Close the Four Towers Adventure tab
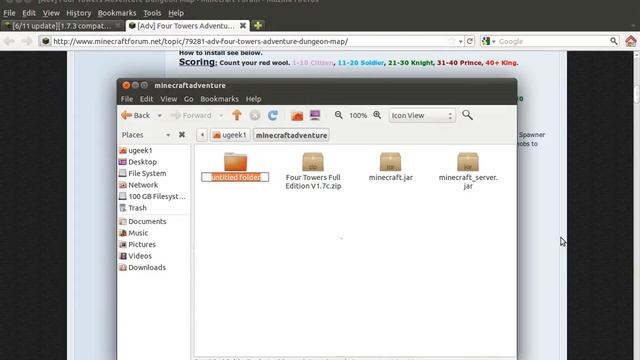The height and width of the screenshot is (360, 640). point(243,26)
